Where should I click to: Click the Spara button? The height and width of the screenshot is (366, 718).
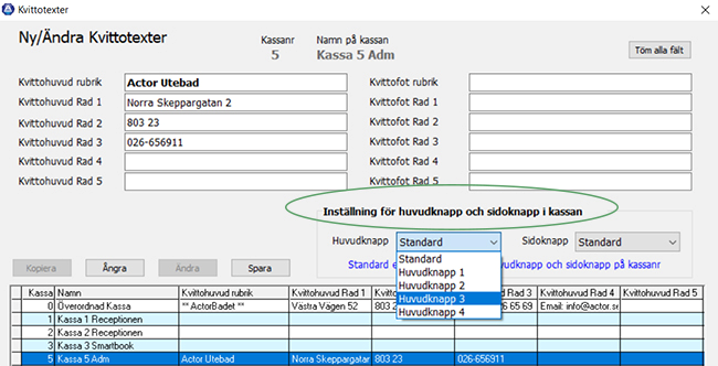click(x=260, y=268)
